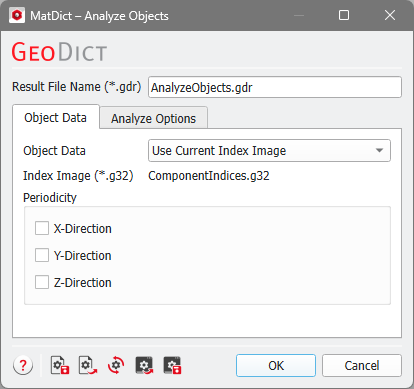Image resolution: width=414 pixels, height=389 pixels.
Task: Click the Result File Name input field
Action: (275, 87)
